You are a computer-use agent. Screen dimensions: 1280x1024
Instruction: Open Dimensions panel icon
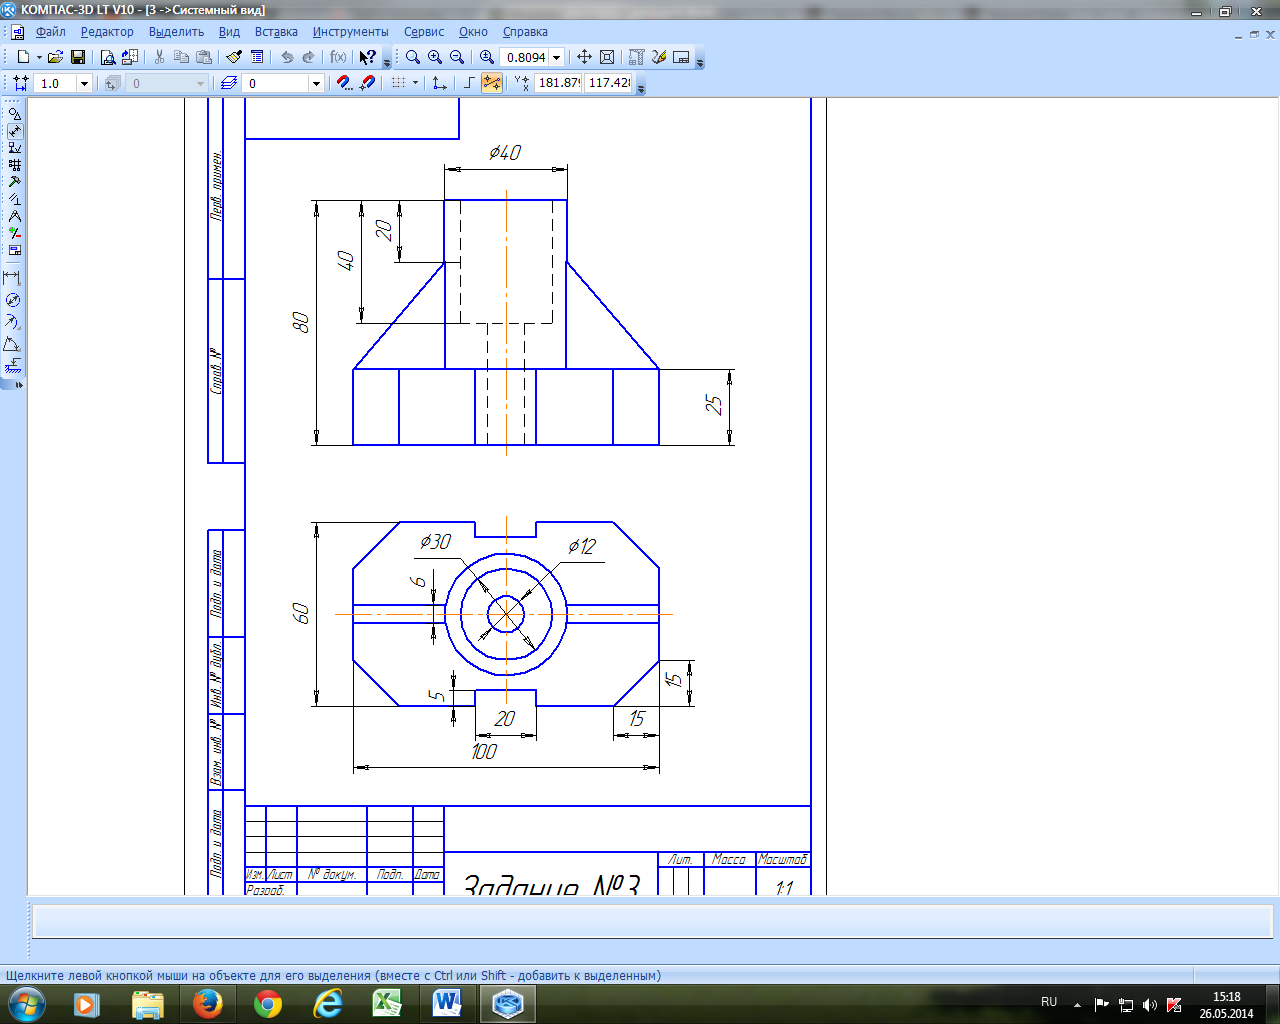(x=14, y=131)
